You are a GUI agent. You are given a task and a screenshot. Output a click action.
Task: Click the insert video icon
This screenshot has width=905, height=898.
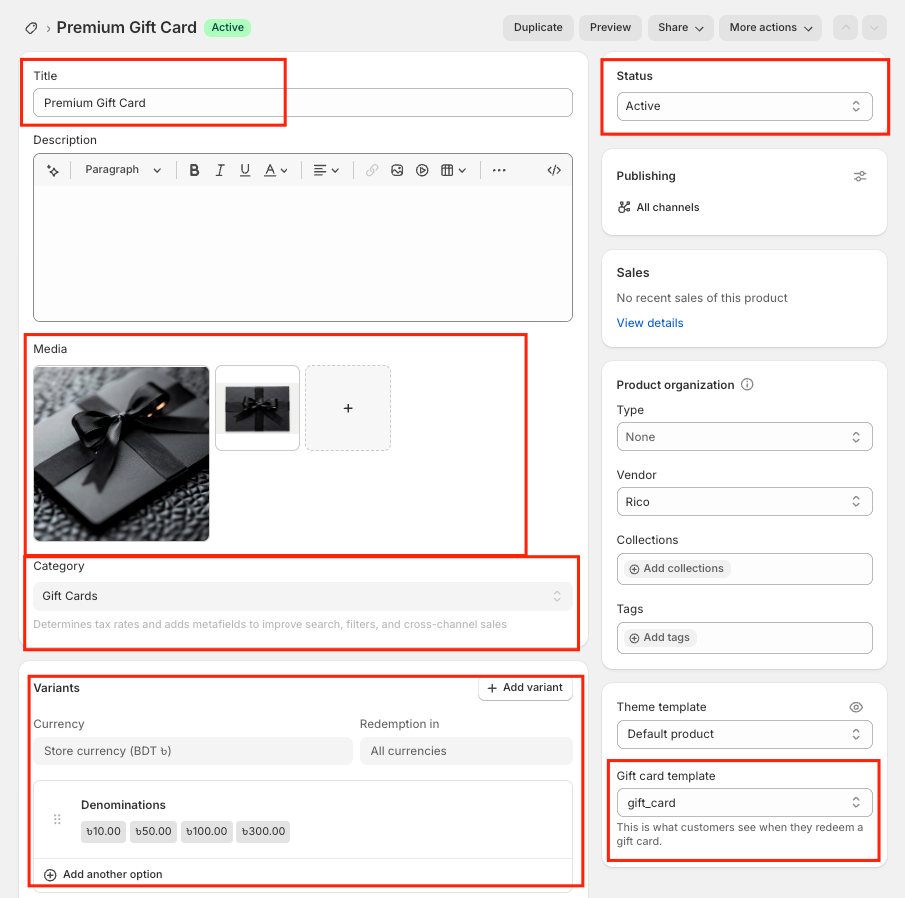click(422, 170)
